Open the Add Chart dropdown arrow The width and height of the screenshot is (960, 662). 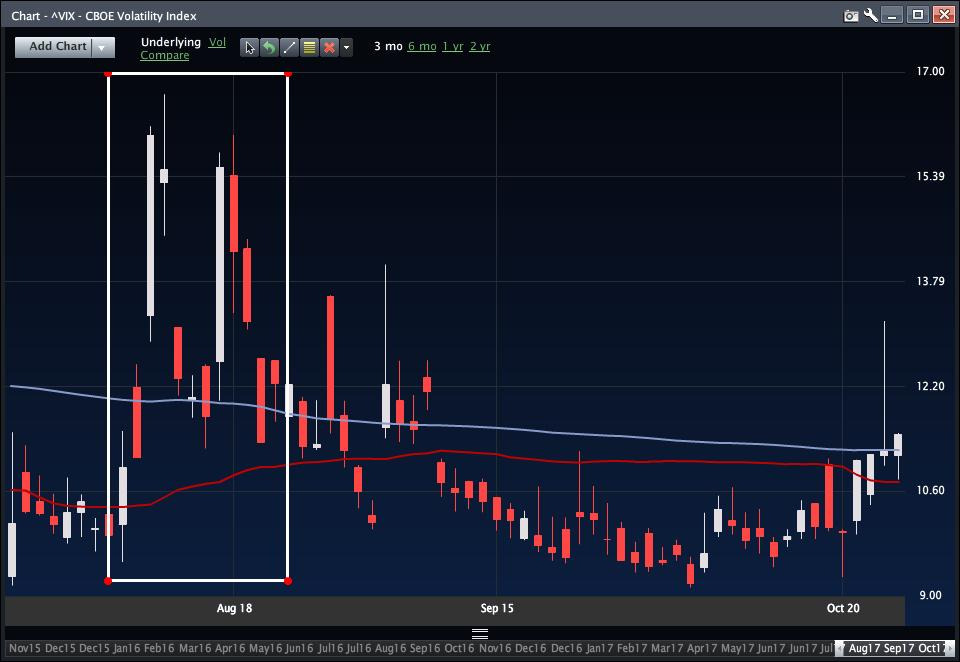(x=103, y=47)
